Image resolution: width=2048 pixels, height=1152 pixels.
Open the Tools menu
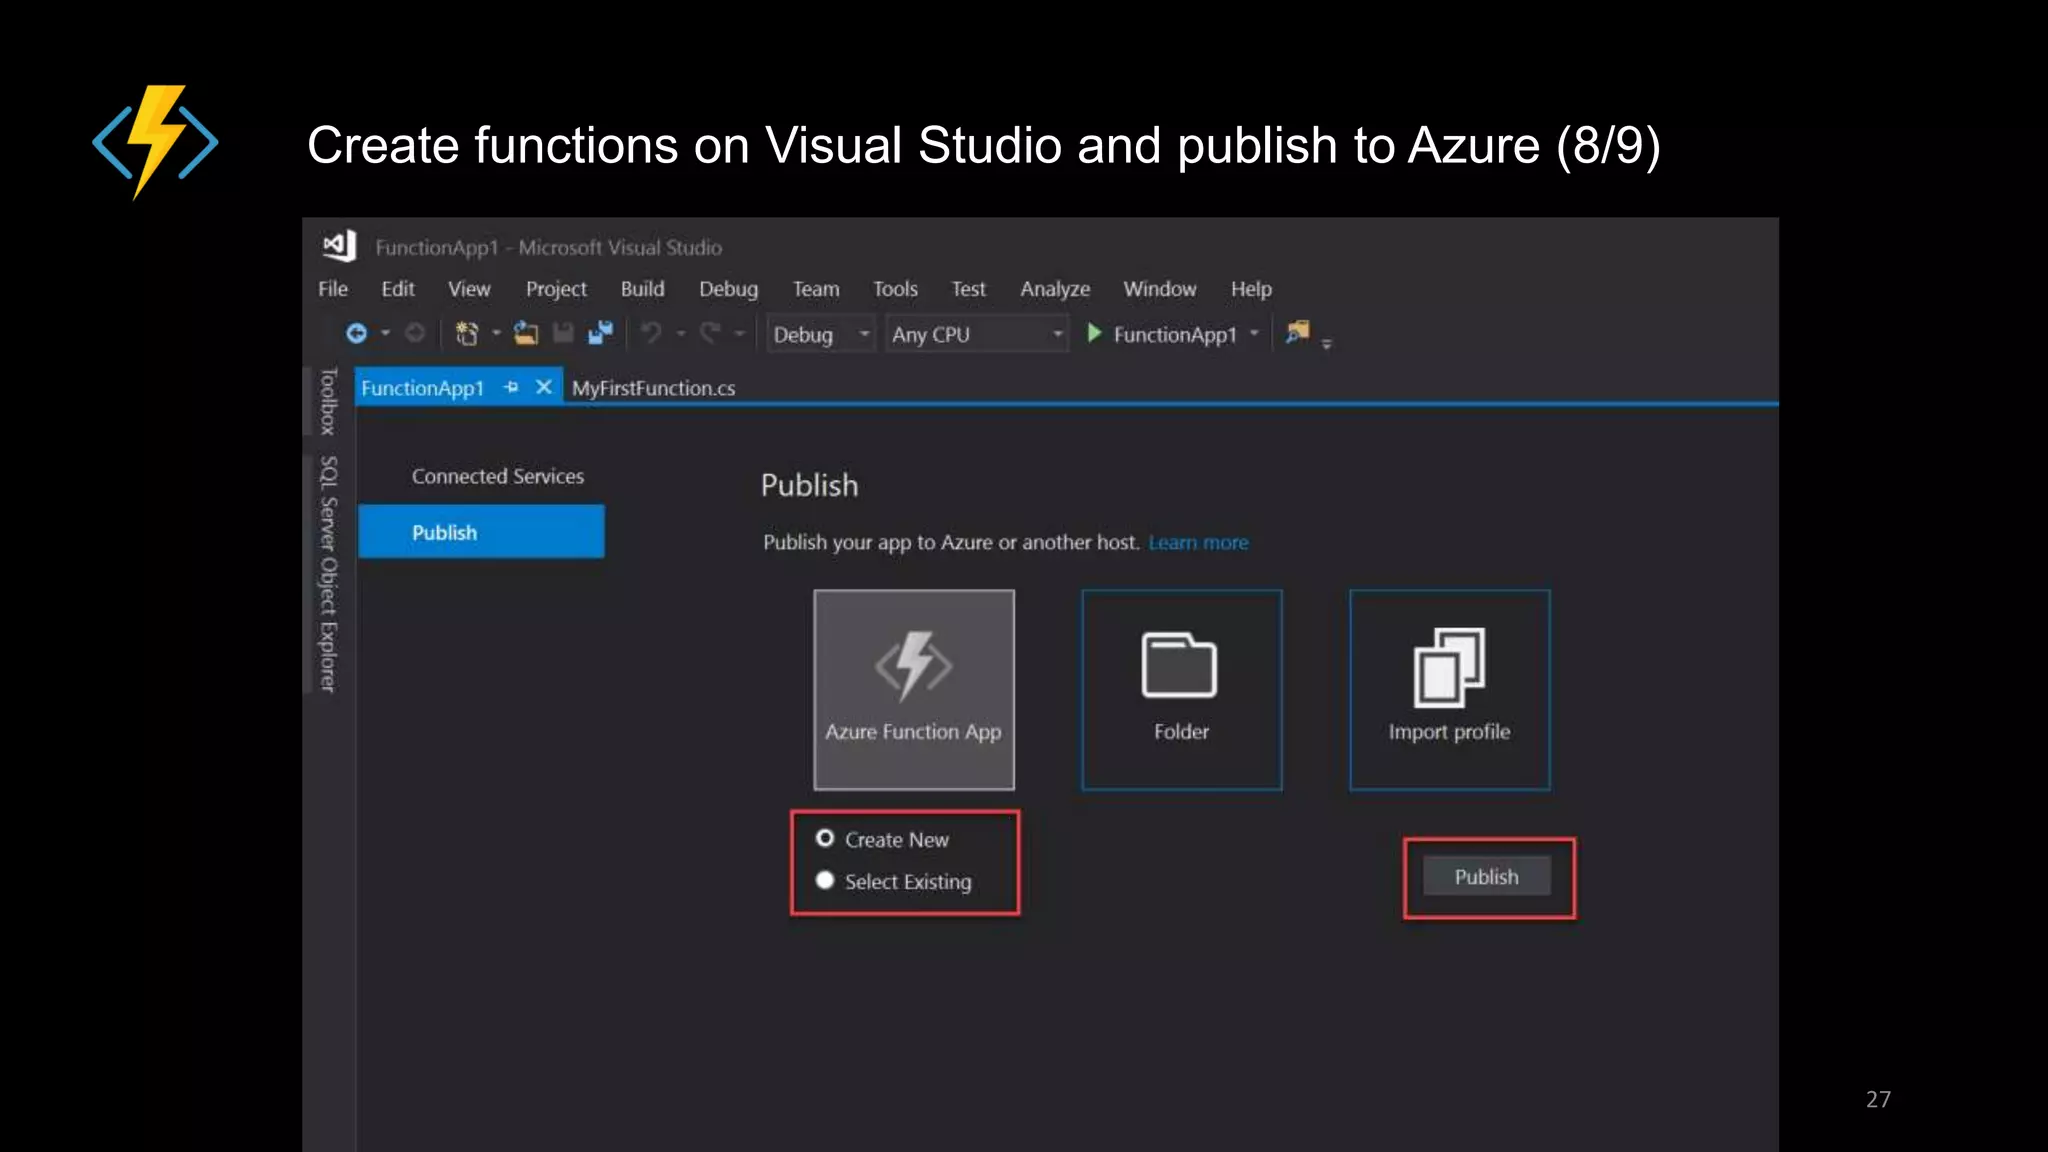pyautogui.click(x=895, y=289)
